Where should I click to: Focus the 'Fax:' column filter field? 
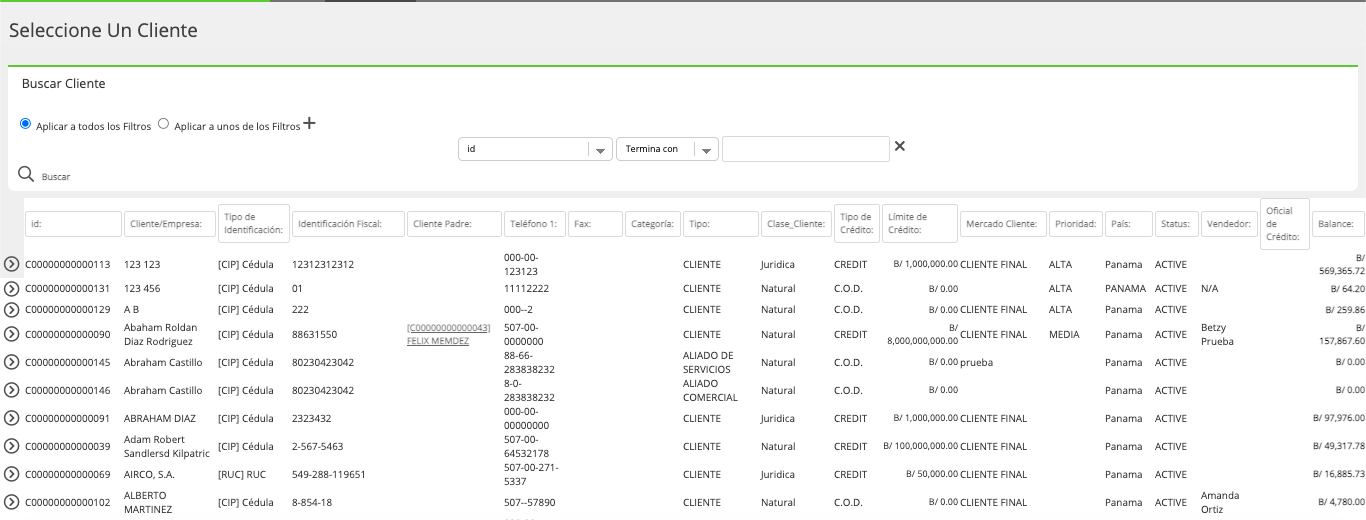(595, 224)
